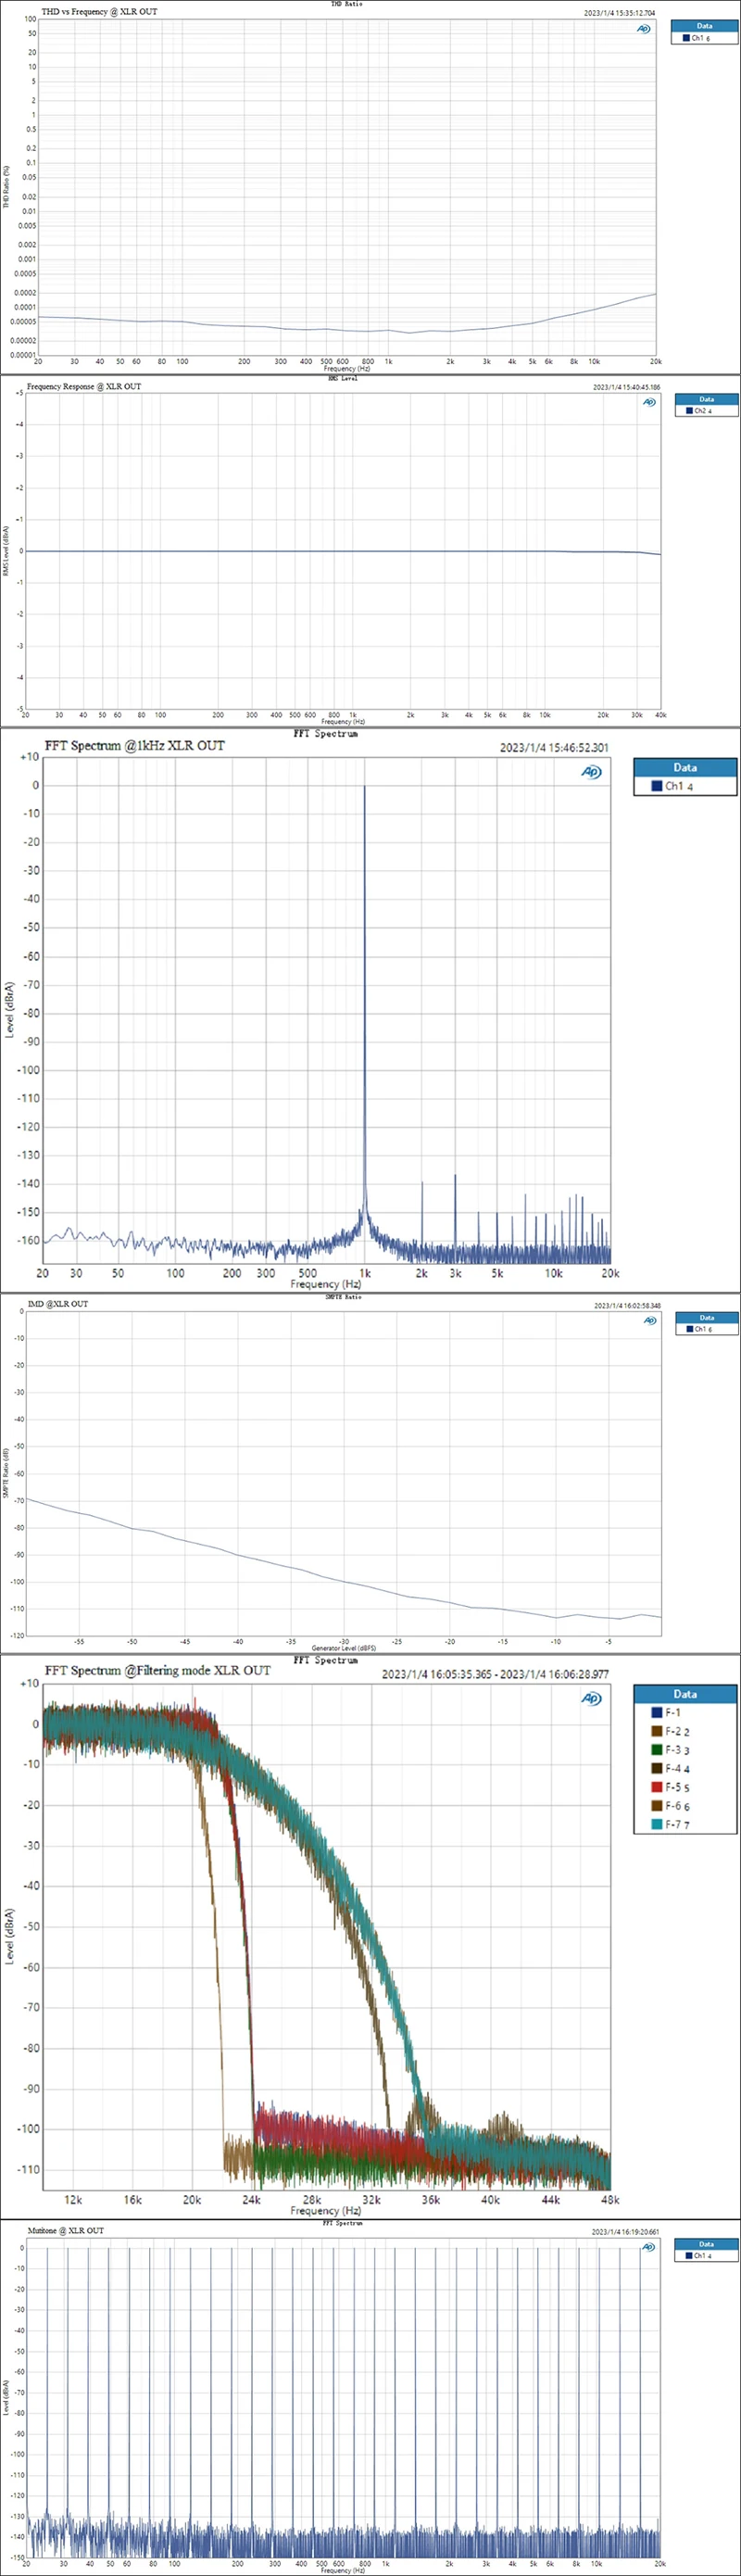Click the AP logo on Frequency Response graph
The height and width of the screenshot is (2576, 741).
pyautogui.click(x=649, y=402)
